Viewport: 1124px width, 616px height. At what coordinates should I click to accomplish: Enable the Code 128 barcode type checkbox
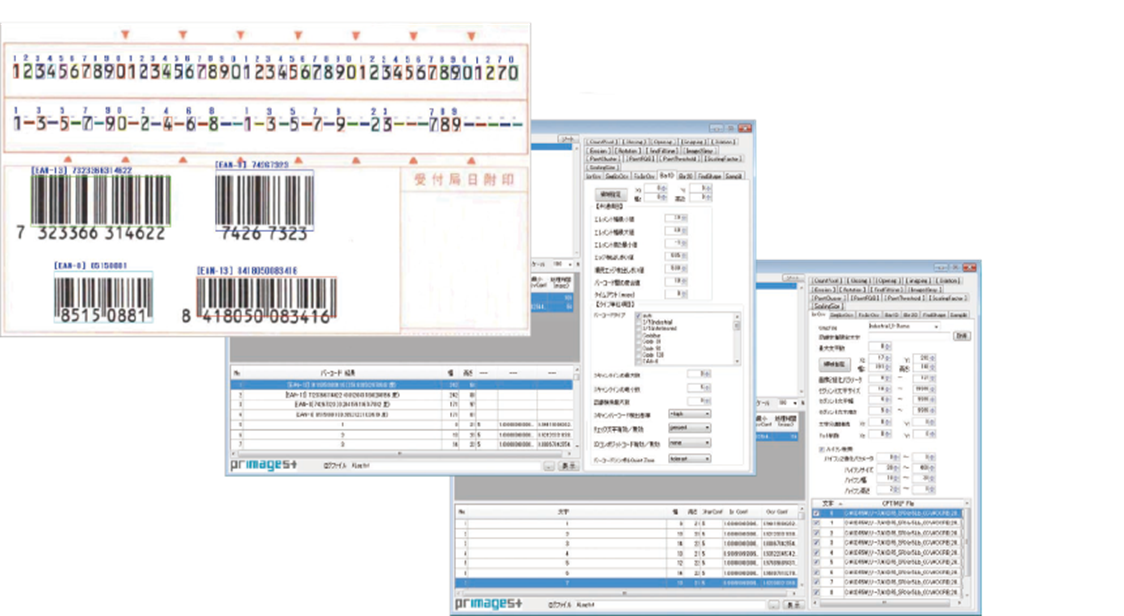point(637,354)
